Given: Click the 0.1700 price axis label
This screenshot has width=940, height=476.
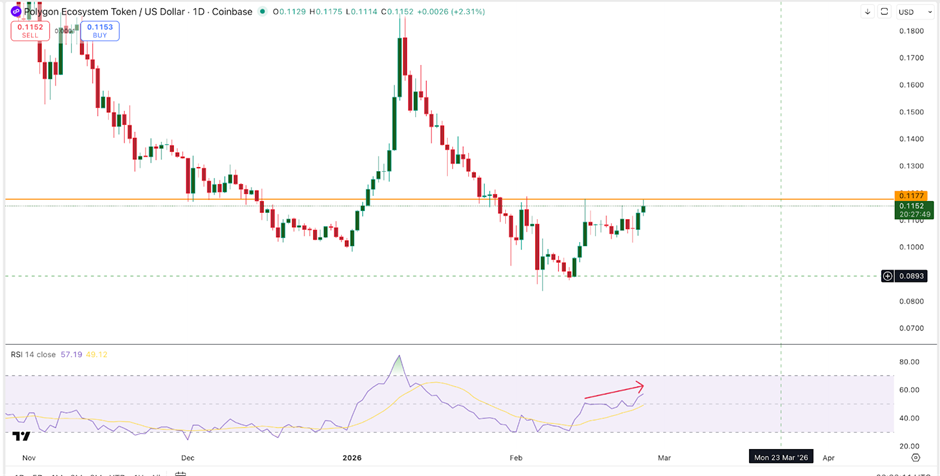Looking at the screenshot, I should tap(910, 58).
